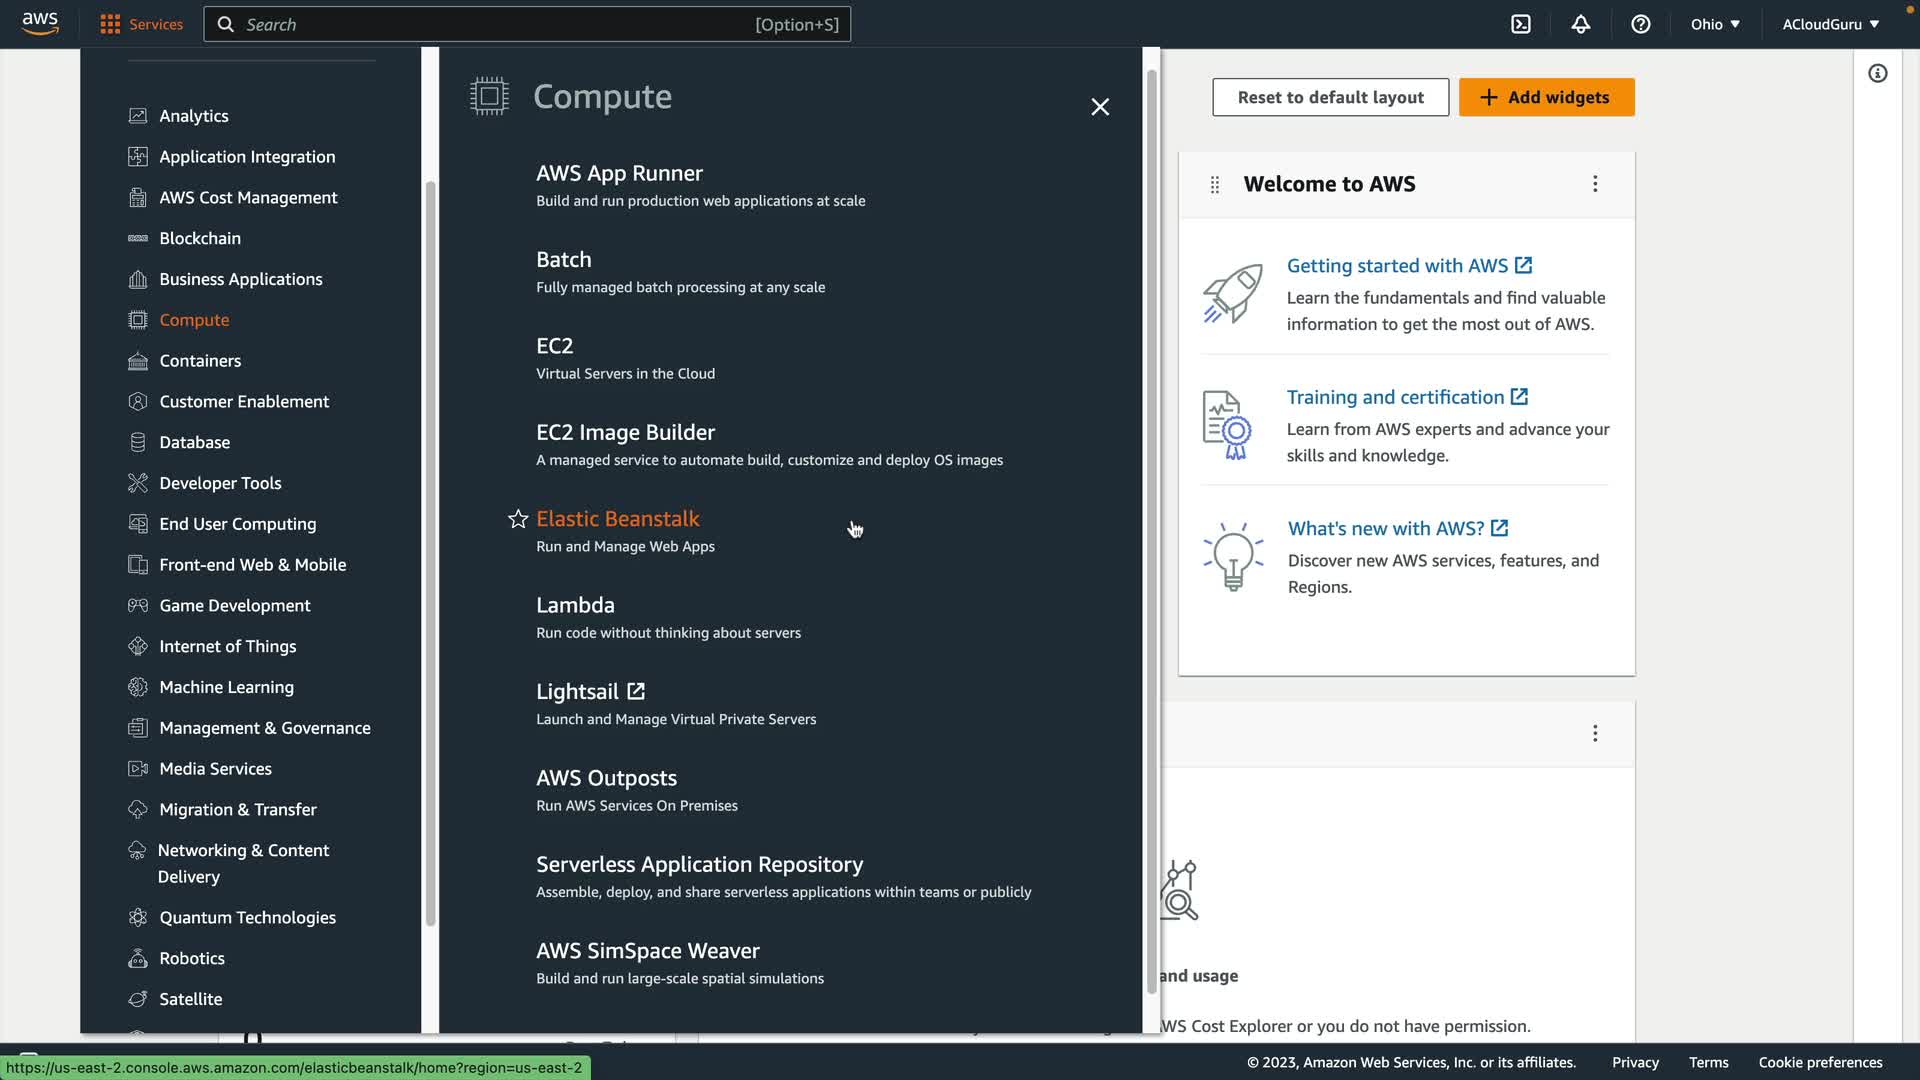Image resolution: width=1920 pixels, height=1080 pixels.
Task: Open the info panel icon at right
Action: point(1877,73)
